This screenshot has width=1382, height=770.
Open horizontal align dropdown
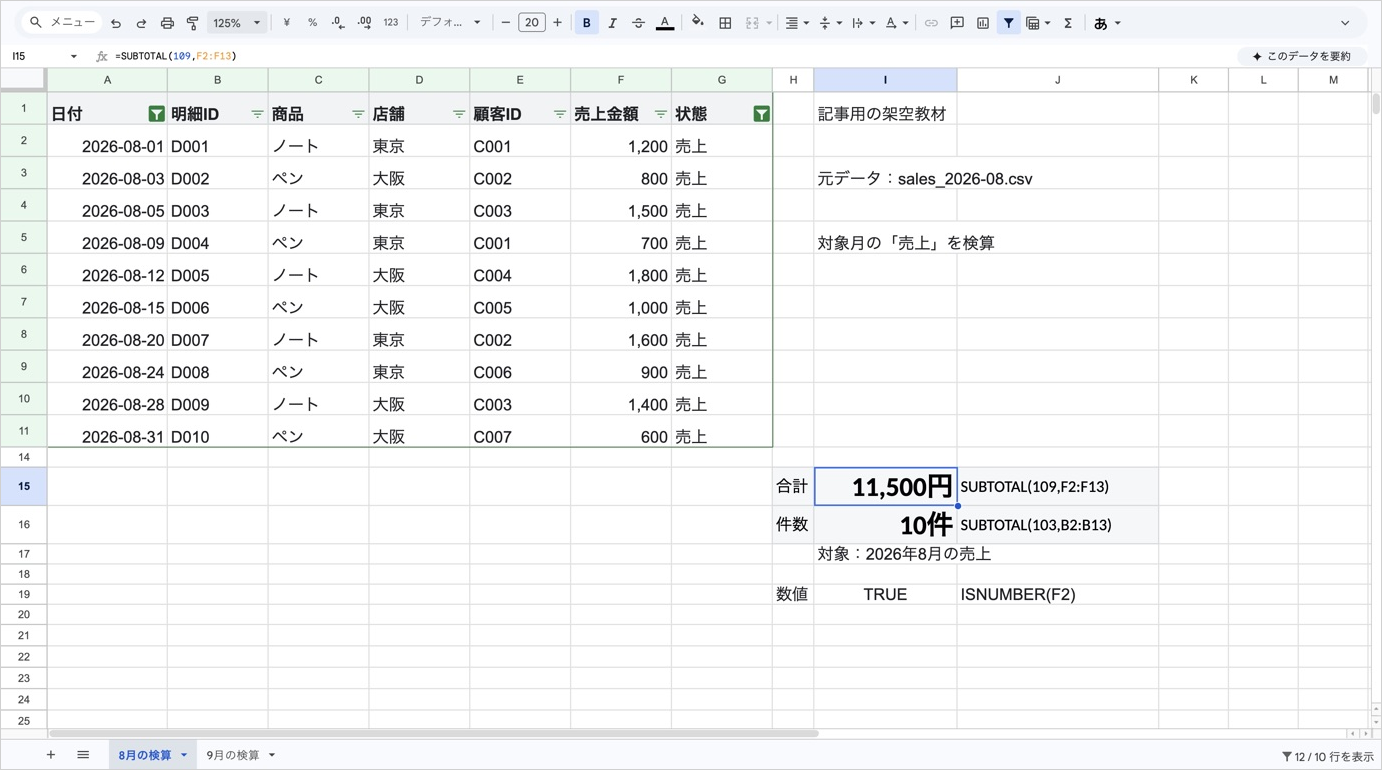coord(797,23)
